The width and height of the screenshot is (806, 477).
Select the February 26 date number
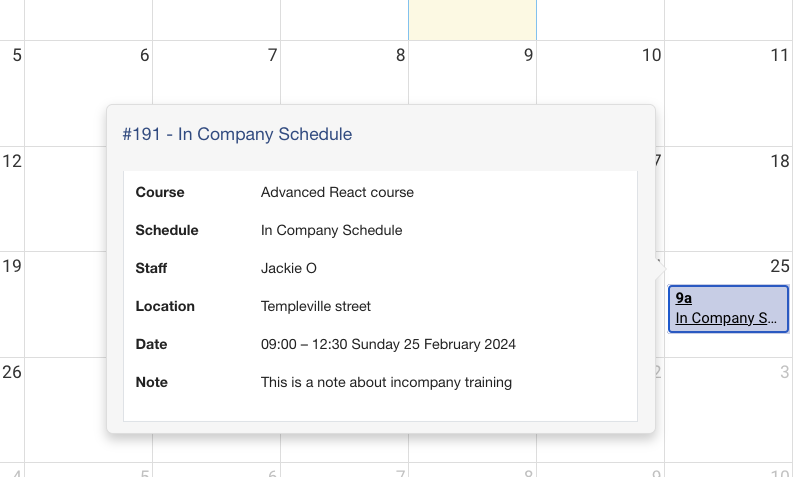(12, 372)
